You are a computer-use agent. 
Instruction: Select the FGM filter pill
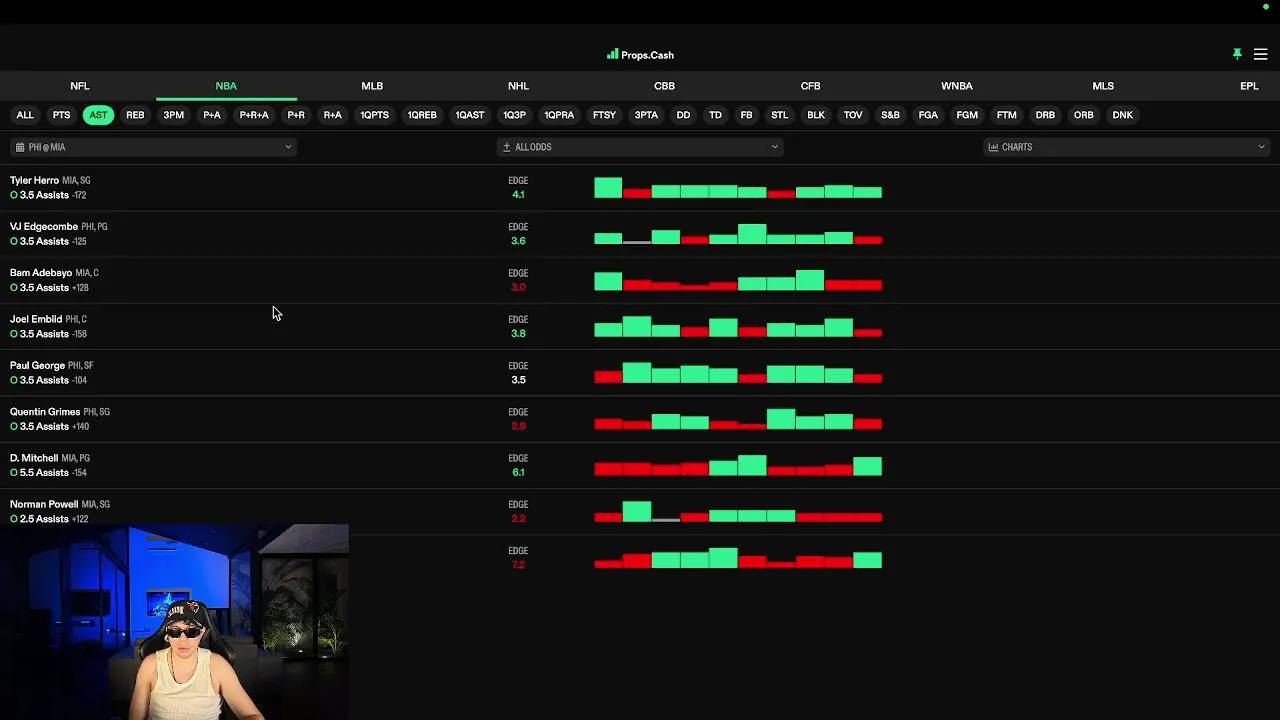967,115
